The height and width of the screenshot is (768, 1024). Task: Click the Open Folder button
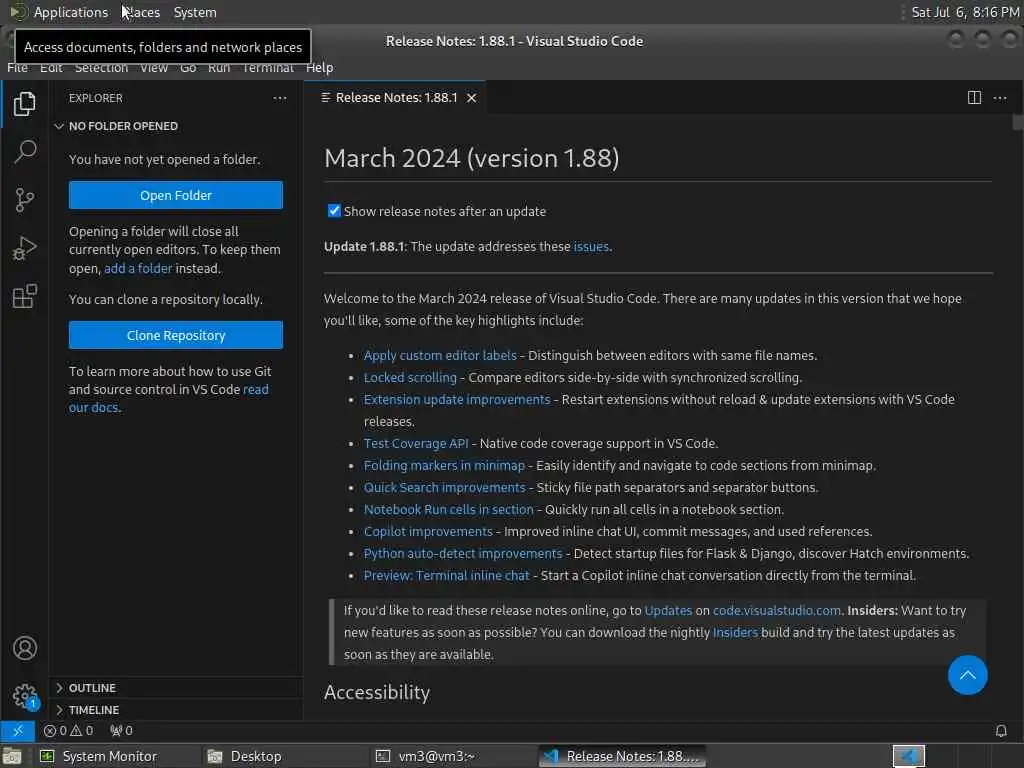click(176, 195)
